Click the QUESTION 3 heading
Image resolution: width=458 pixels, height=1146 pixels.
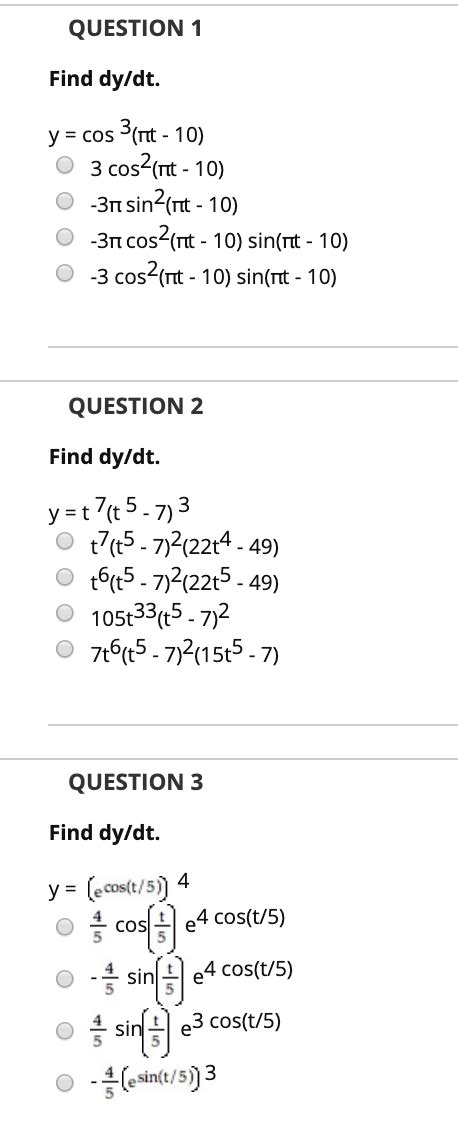[x=136, y=783]
